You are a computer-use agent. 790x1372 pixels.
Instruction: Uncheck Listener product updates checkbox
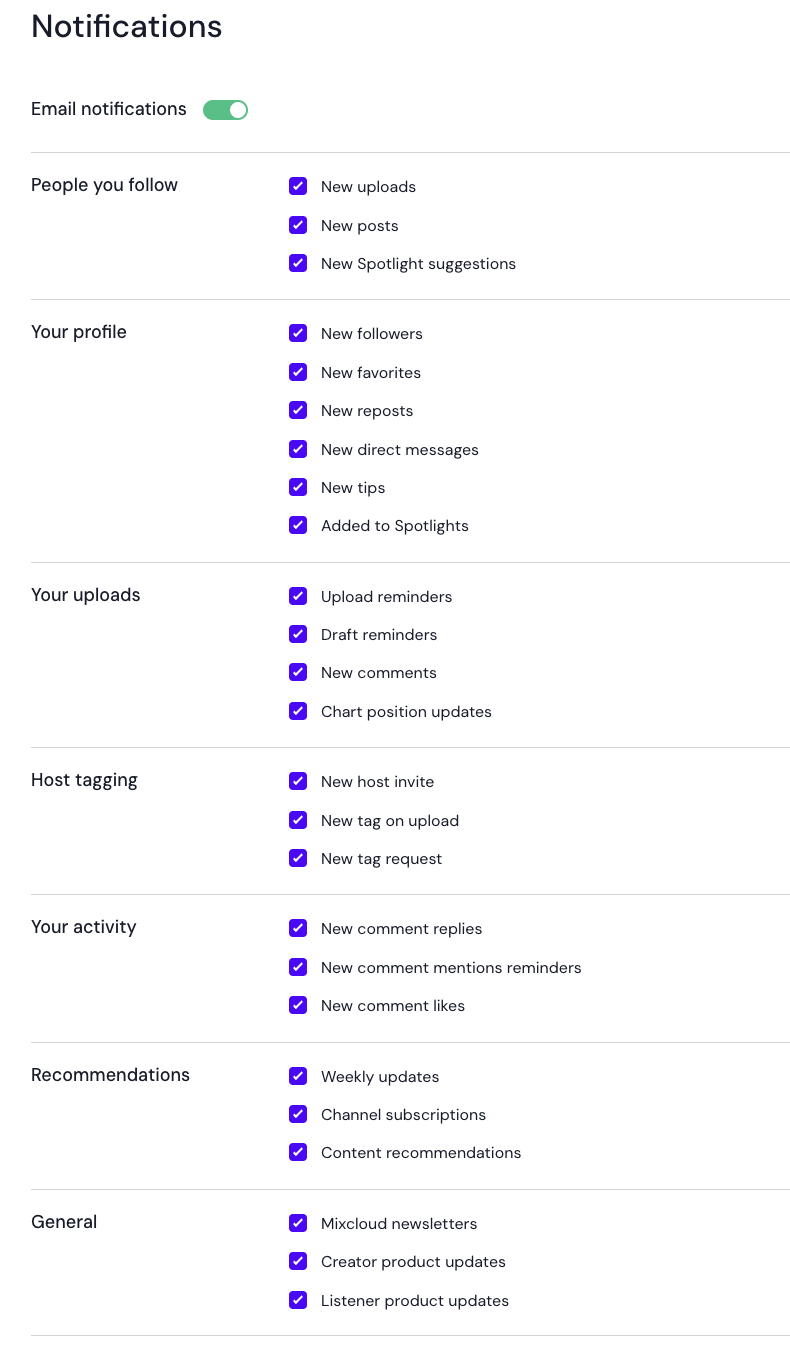click(298, 1300)
